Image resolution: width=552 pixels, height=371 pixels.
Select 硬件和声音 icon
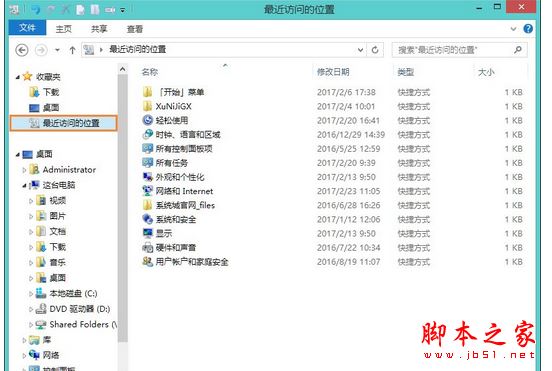tap(148, 248)
